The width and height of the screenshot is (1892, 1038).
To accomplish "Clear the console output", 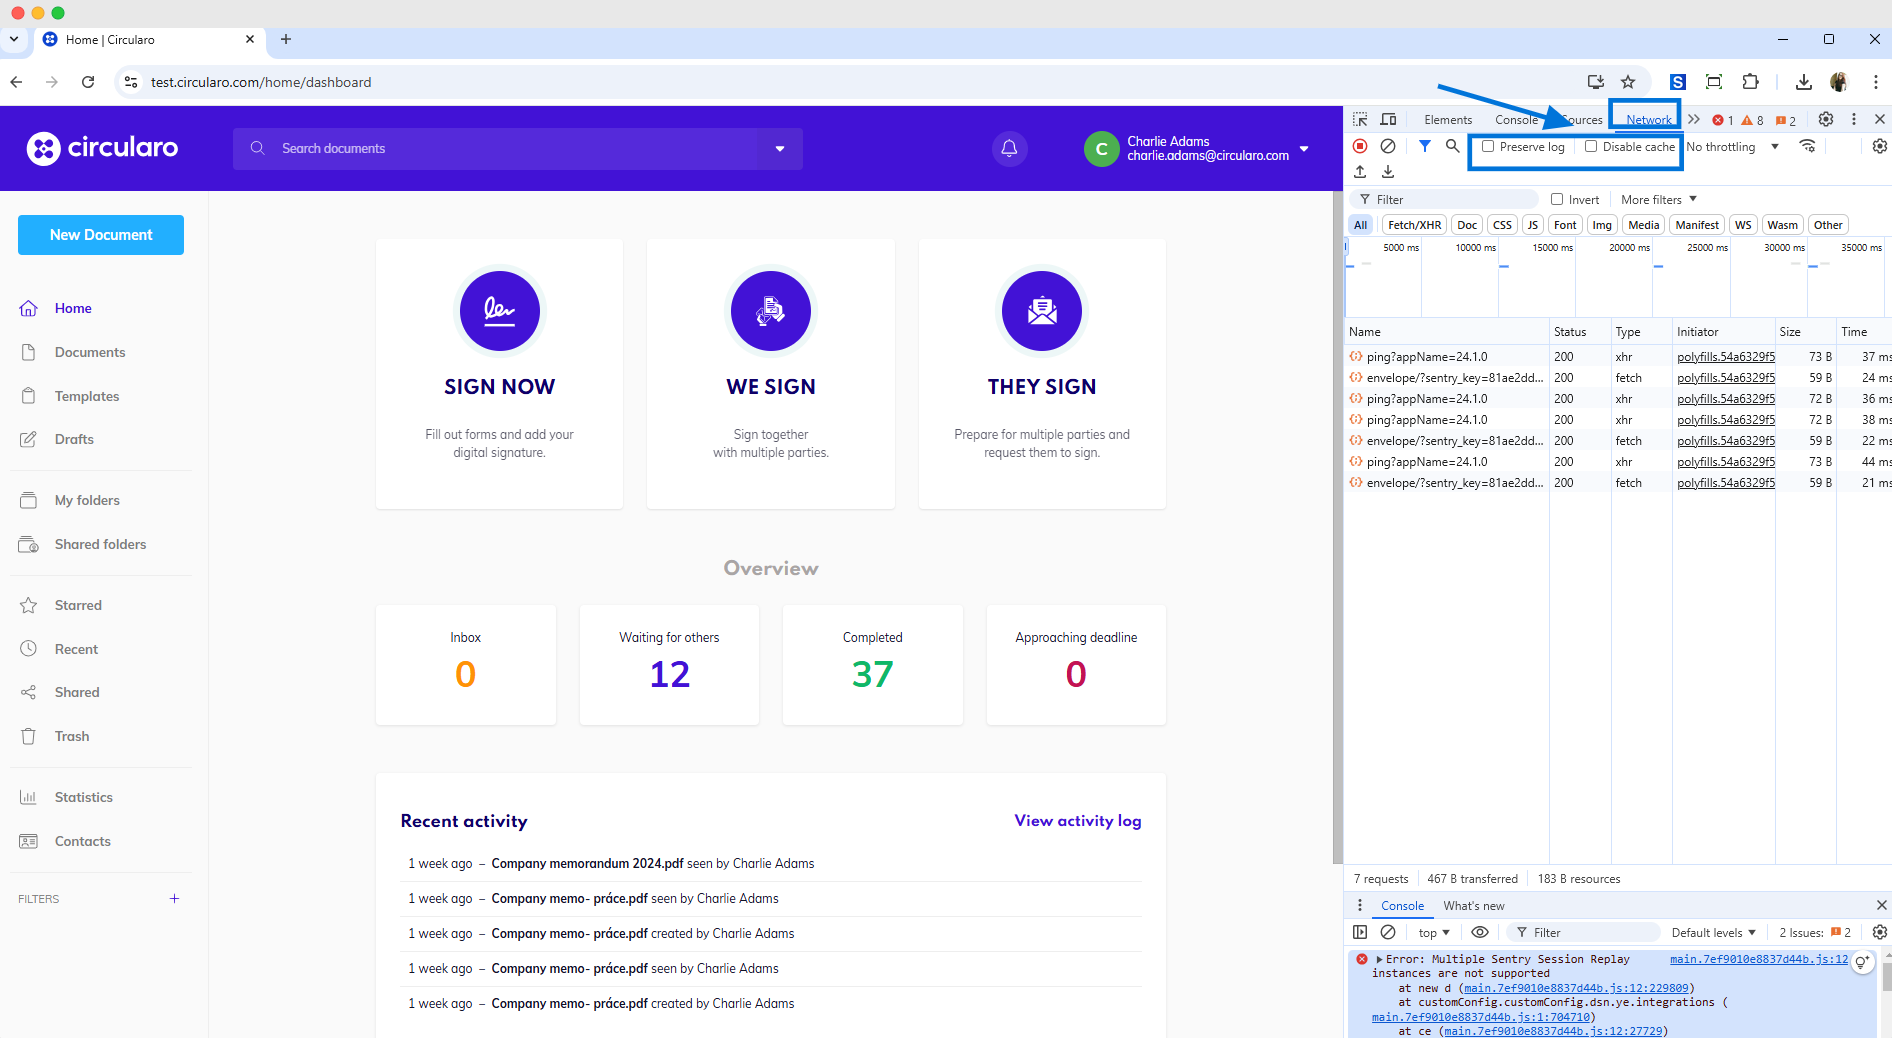I will pos(1388,932).
